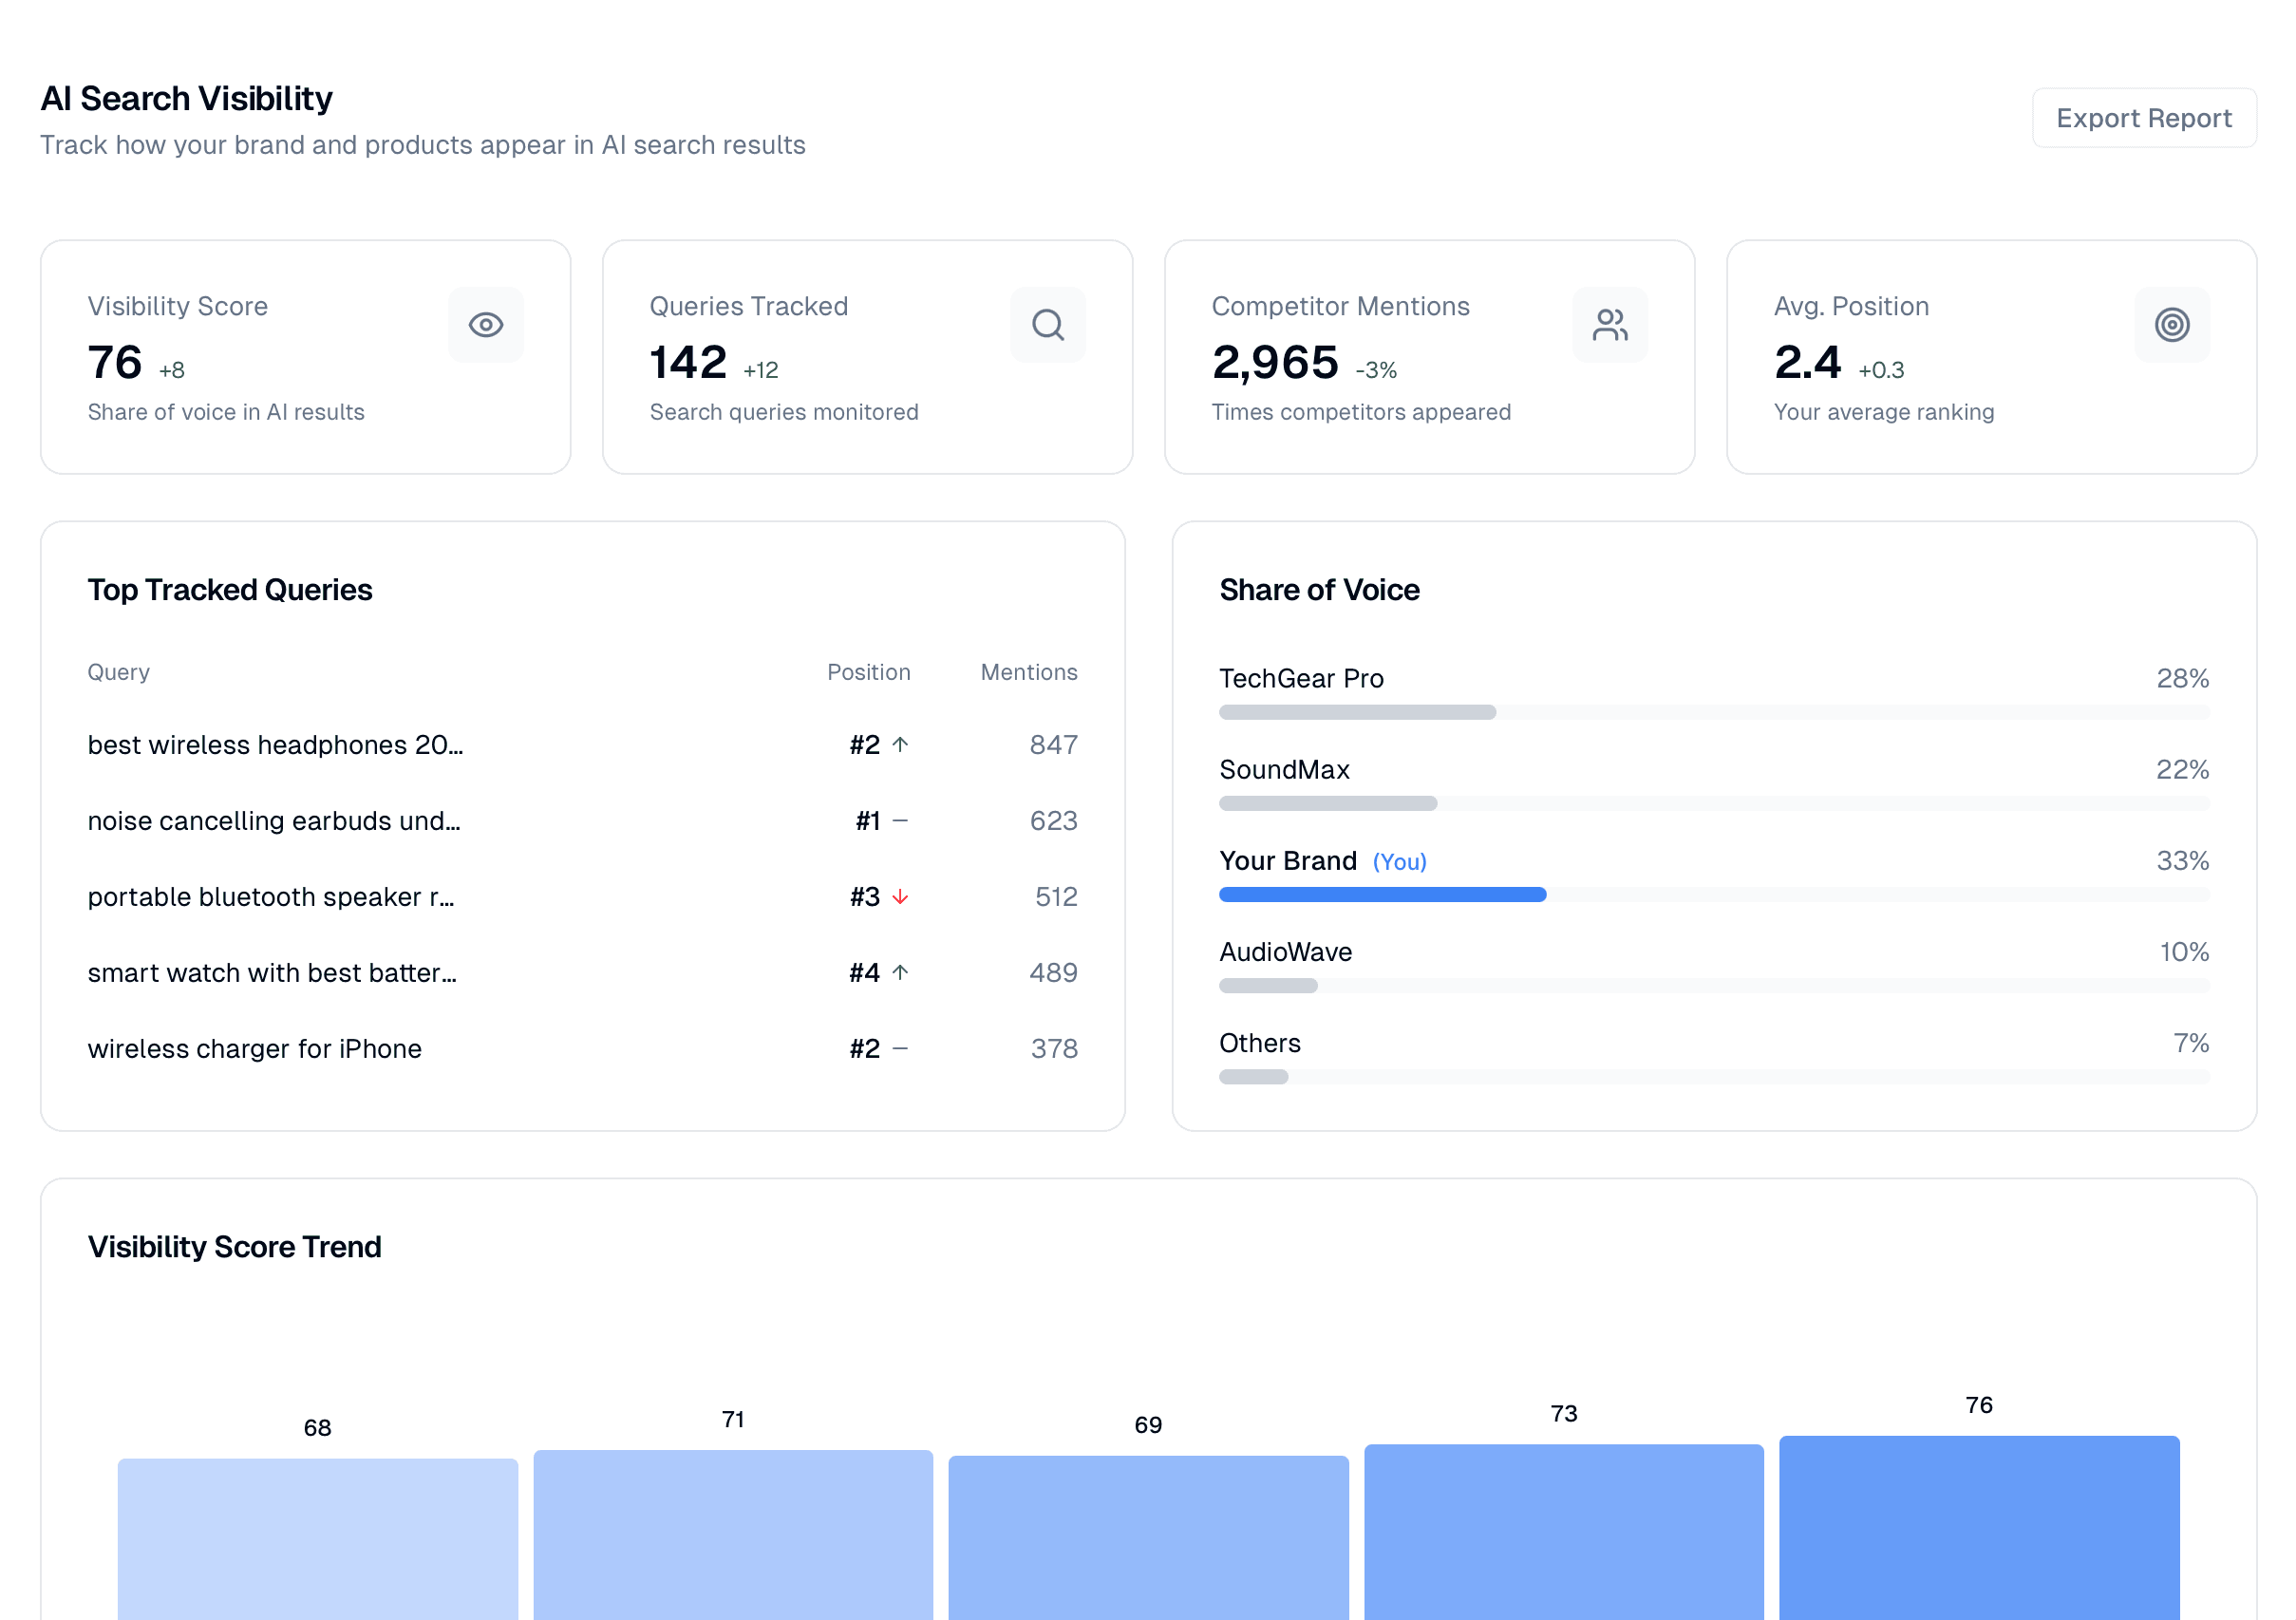This screenshot has width=2296, height=1620.
Task: Click the 10% share value
Action: (x=2184, y=952)
